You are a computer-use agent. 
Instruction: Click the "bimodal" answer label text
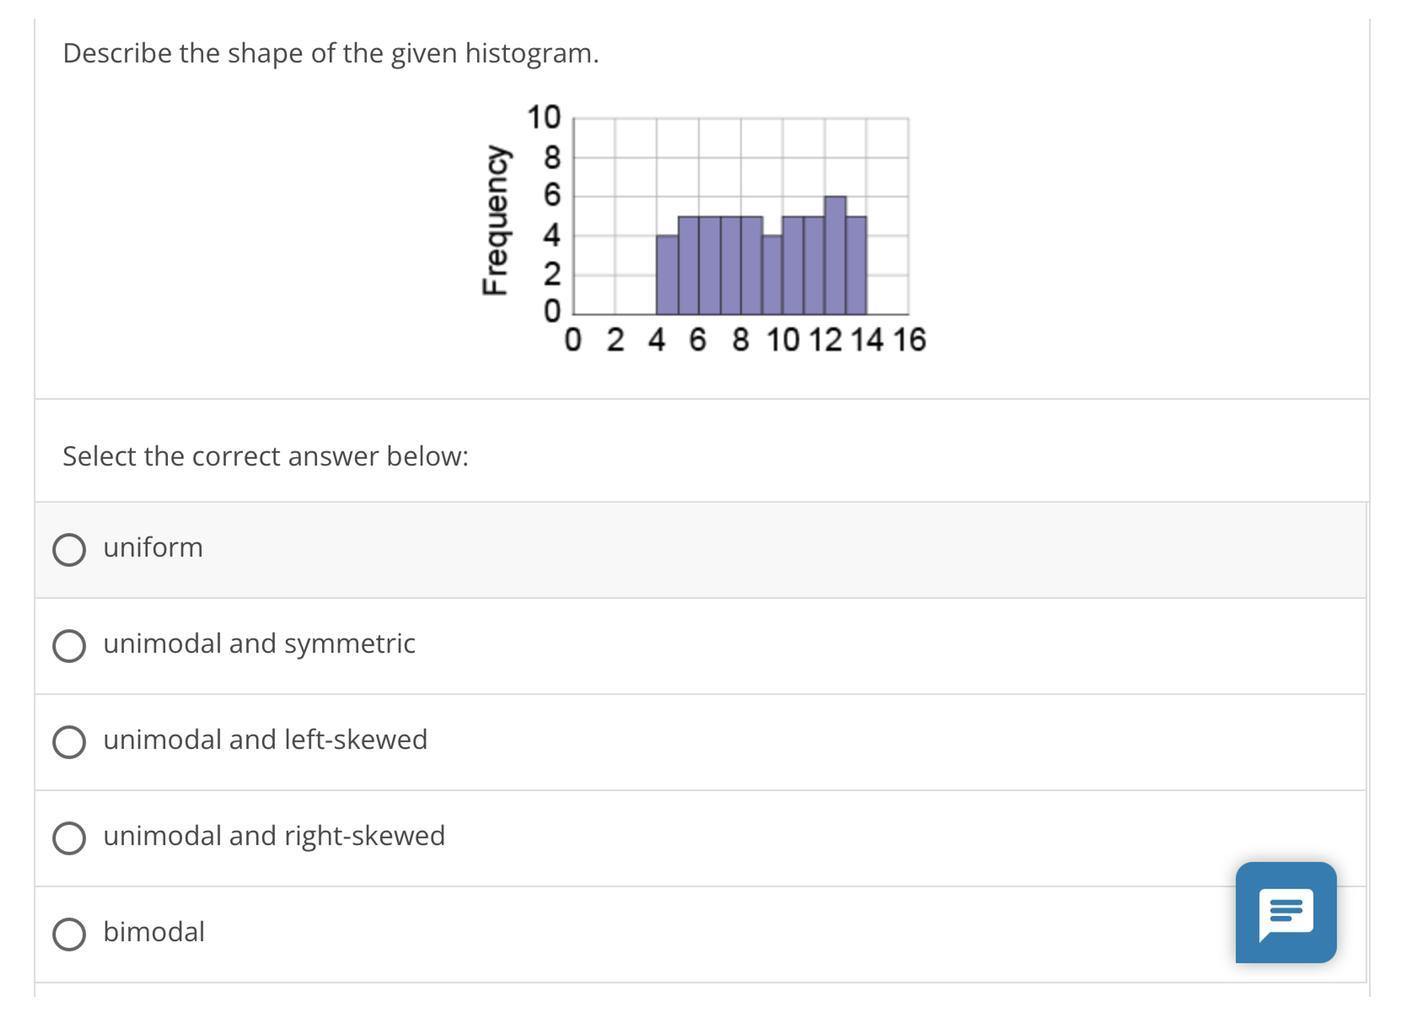[154, 931]
